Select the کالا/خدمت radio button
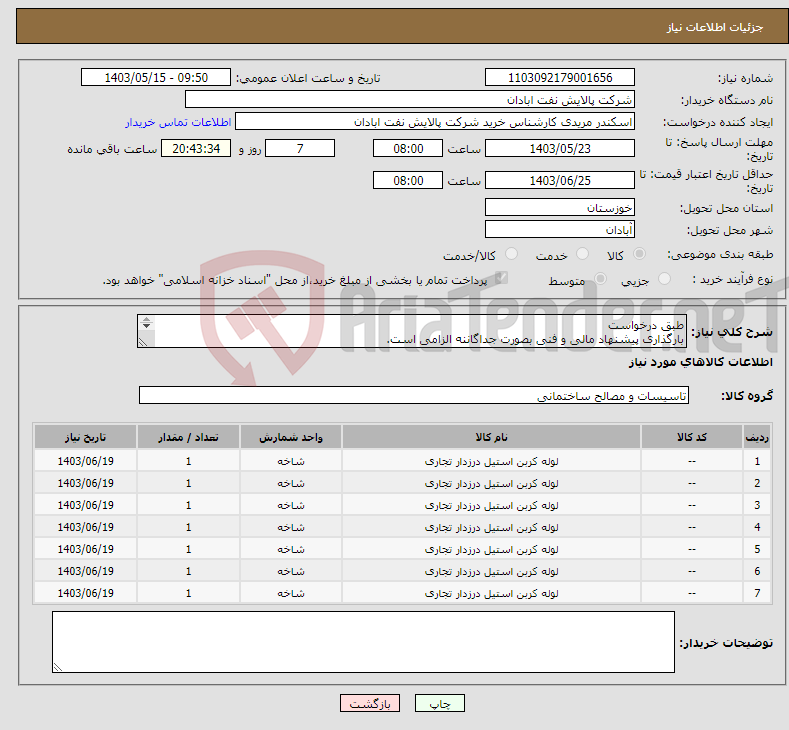 coord(511,254)
